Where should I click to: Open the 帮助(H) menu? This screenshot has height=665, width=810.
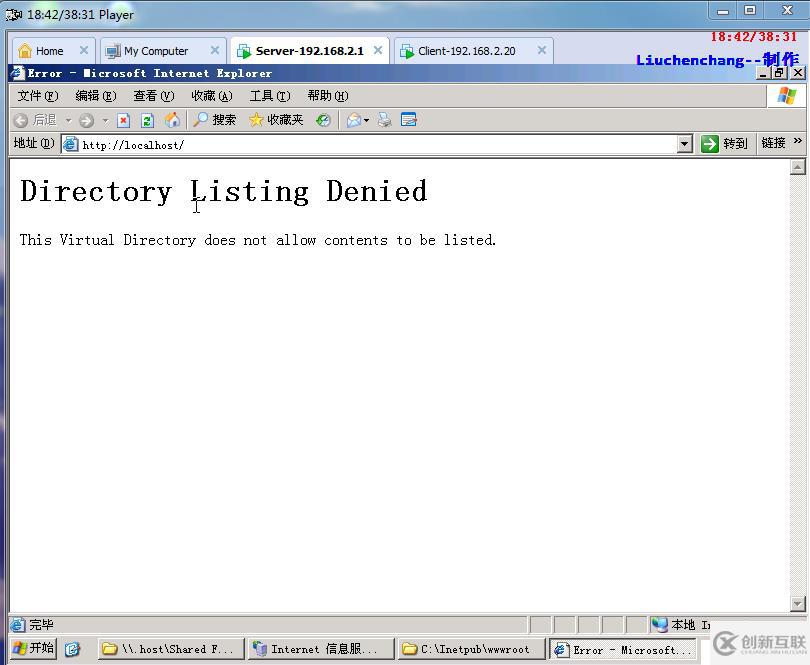[328, 96]
